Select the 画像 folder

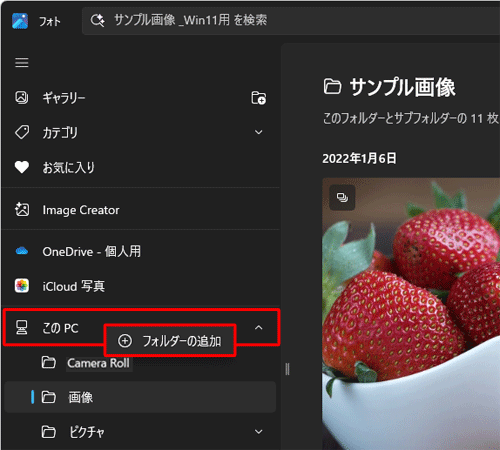point(140,397)
